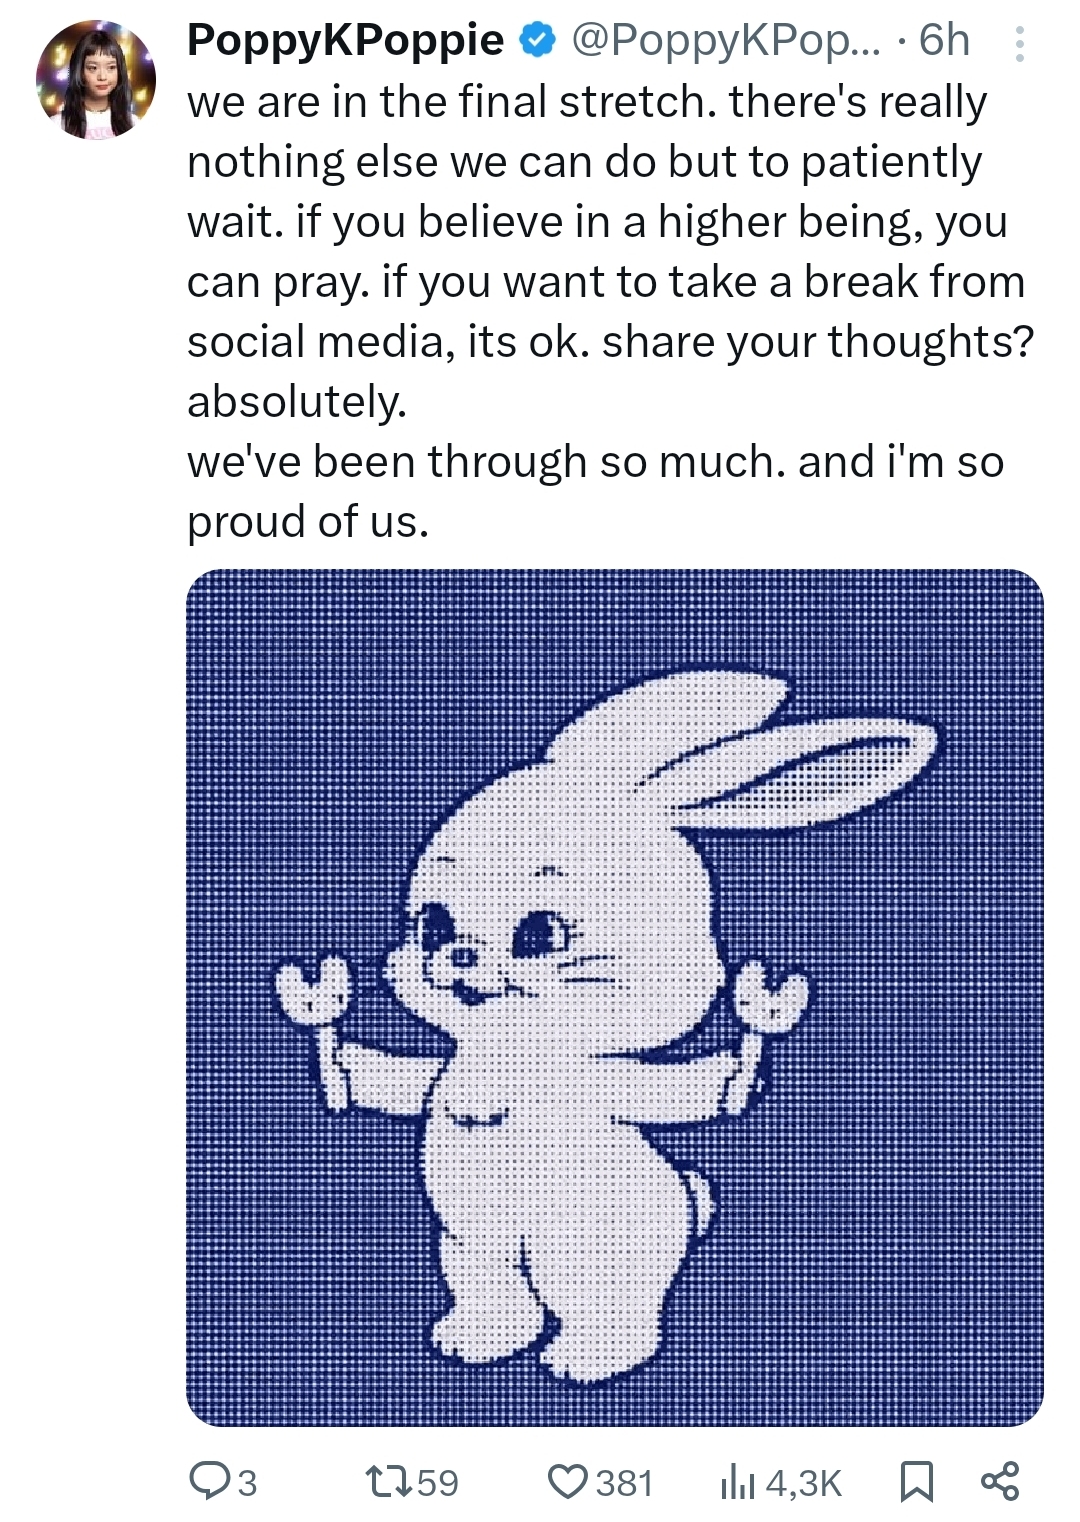Open the share icon menu

tap(1000, 1481)
